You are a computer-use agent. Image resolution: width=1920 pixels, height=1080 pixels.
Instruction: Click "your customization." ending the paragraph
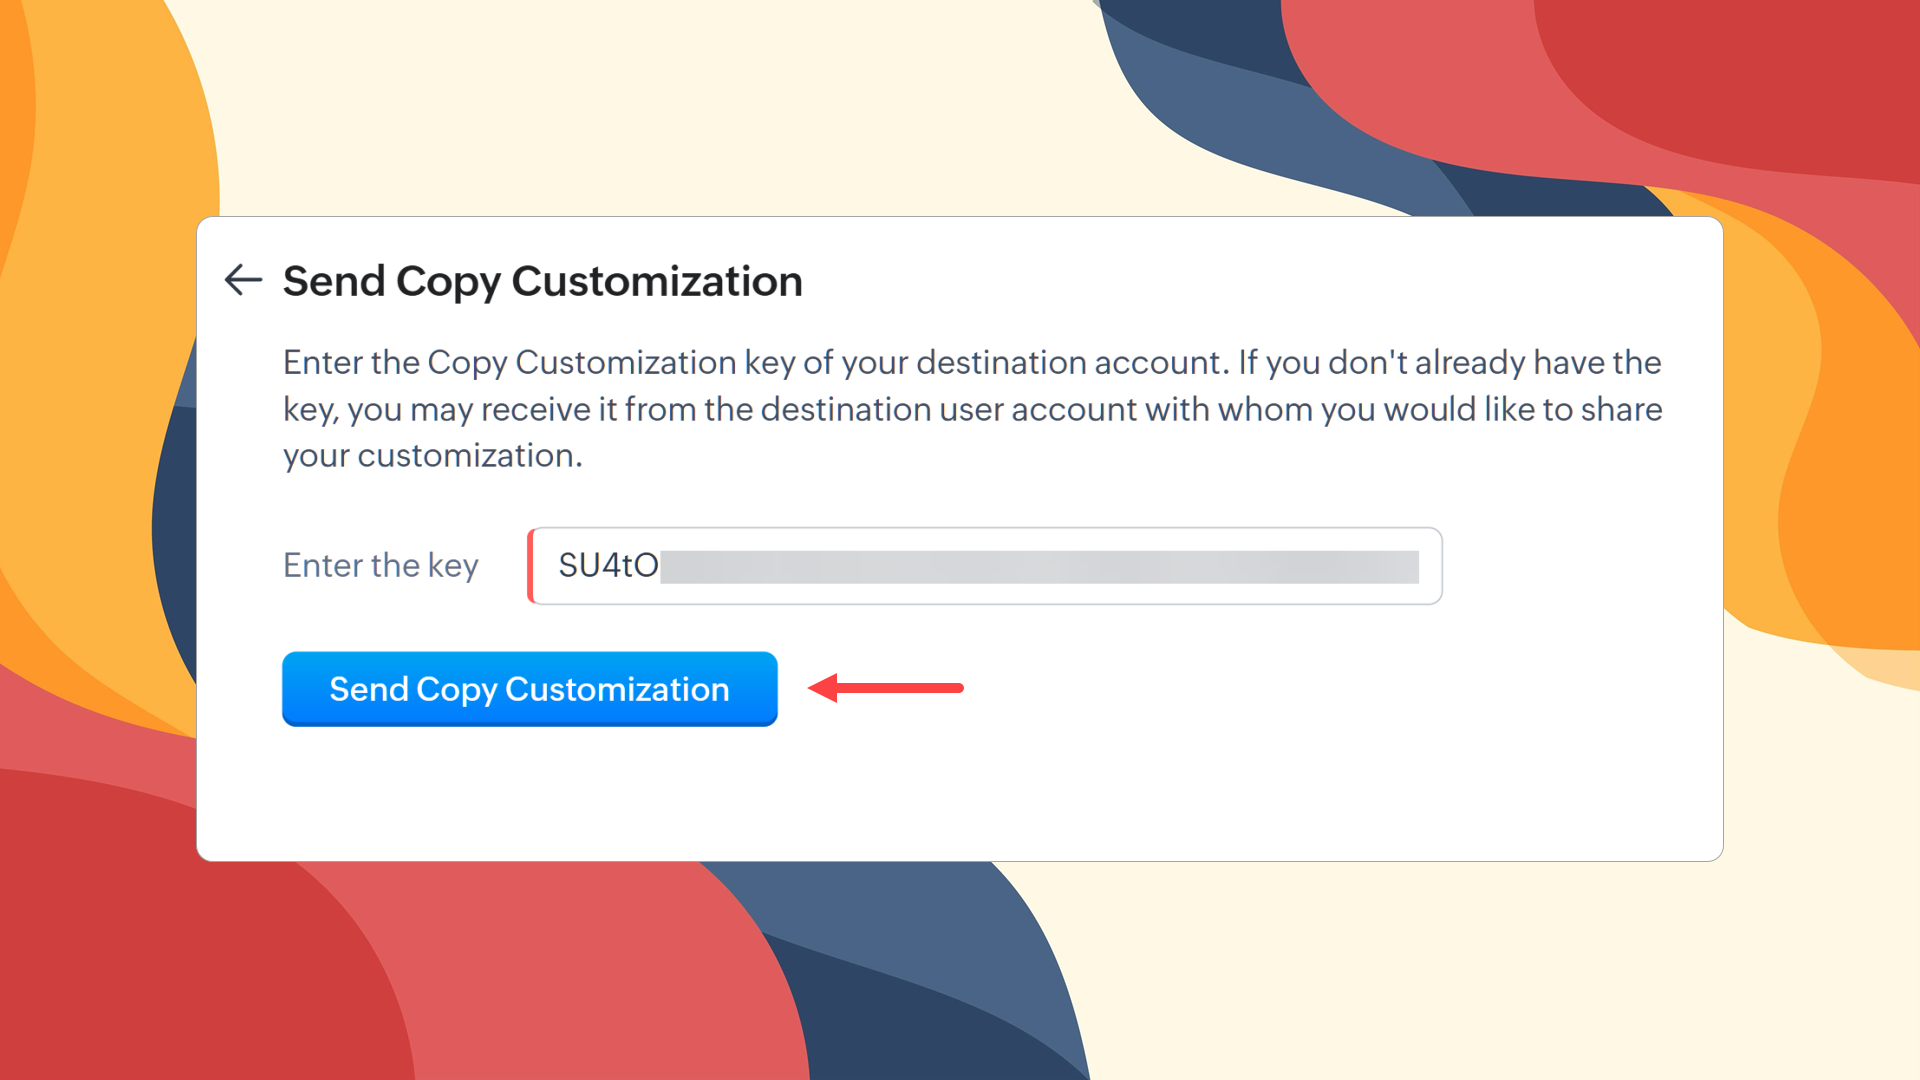point(432,456)
